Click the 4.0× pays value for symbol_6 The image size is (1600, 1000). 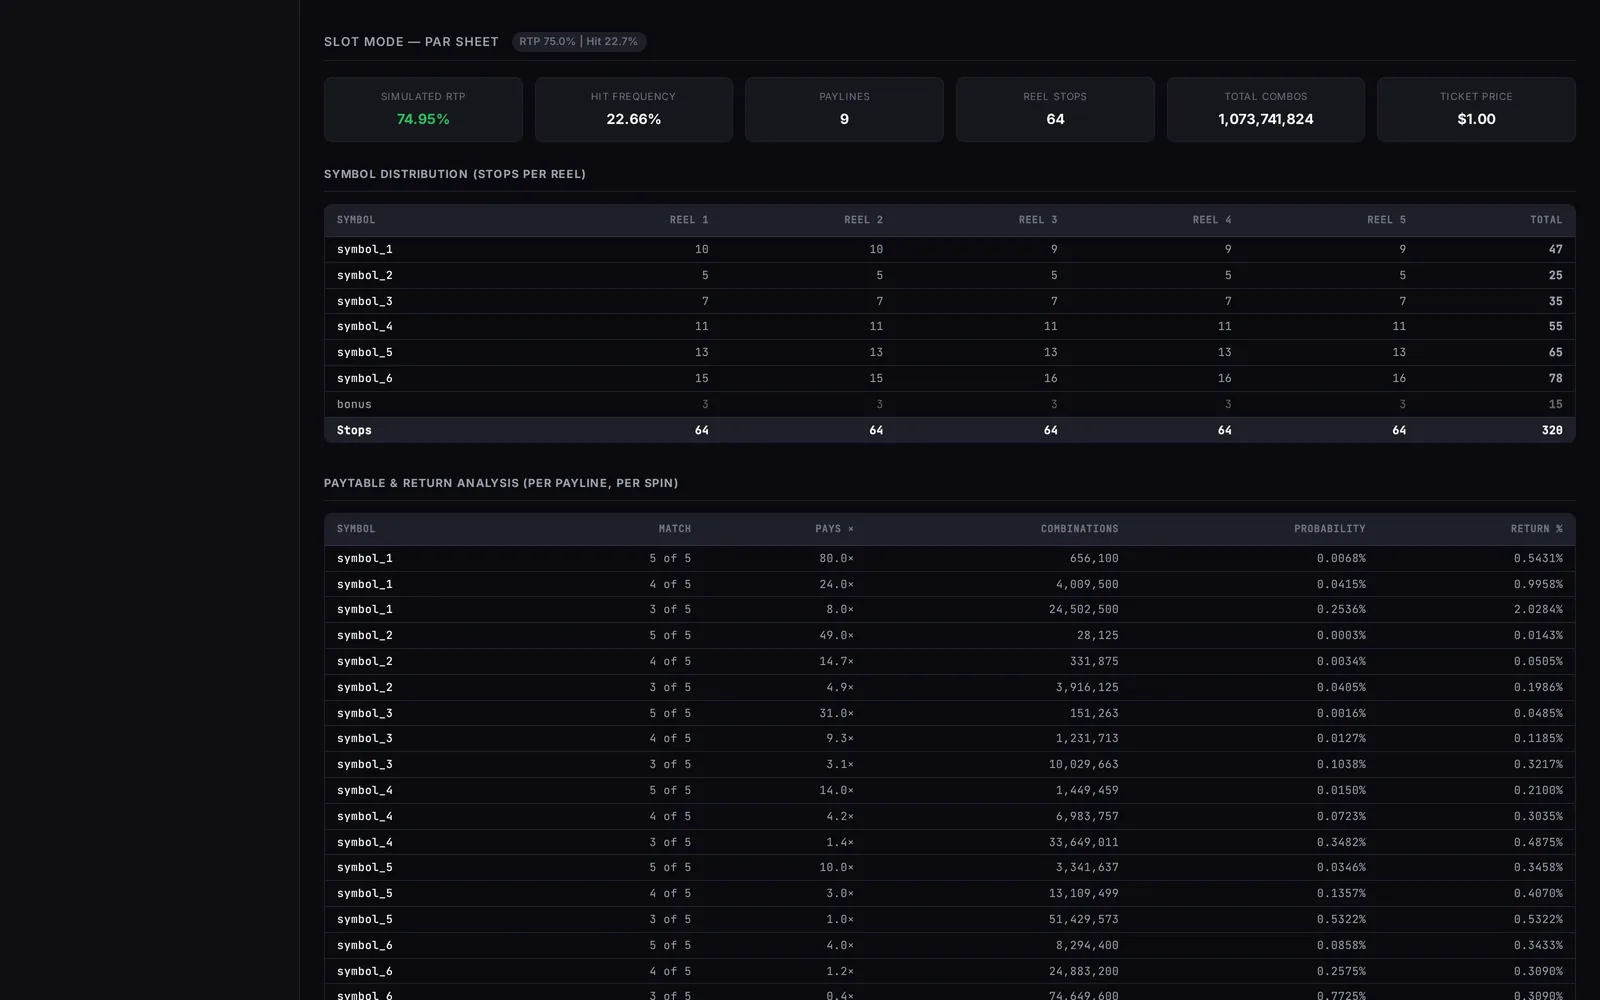click(x=840, y=945)
